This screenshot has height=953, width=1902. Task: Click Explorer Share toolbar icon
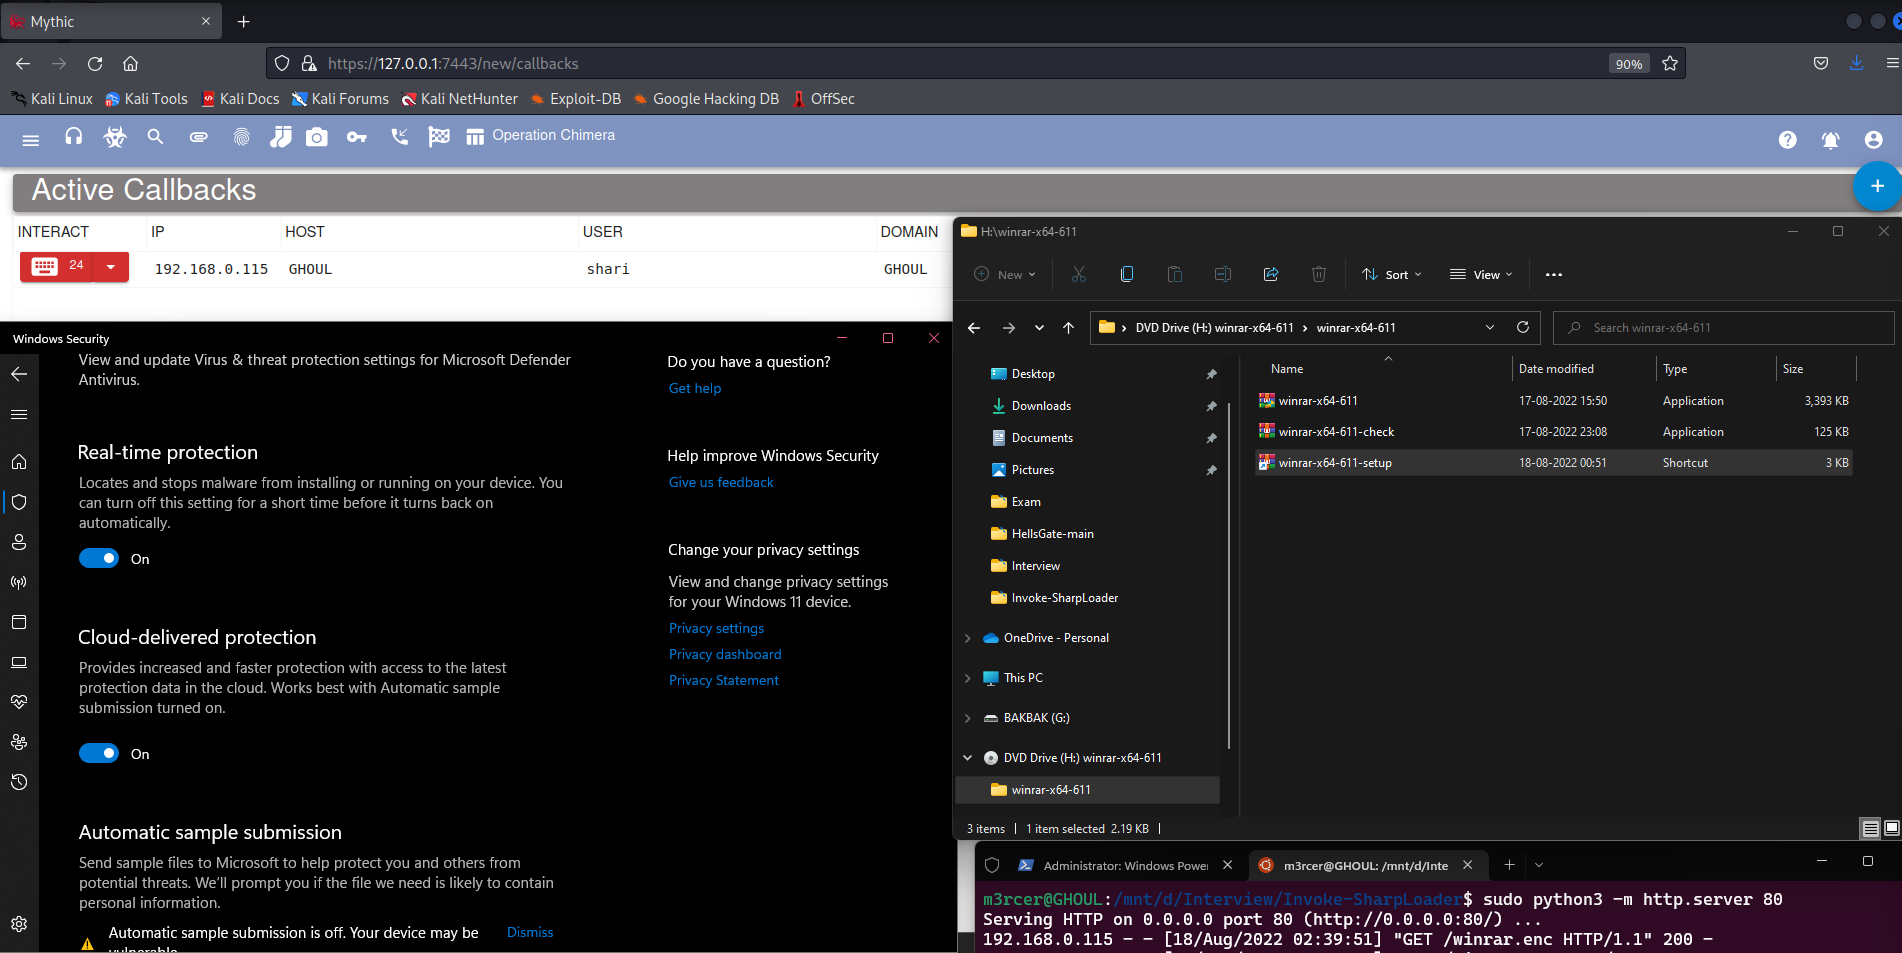tap(1271, 274)
